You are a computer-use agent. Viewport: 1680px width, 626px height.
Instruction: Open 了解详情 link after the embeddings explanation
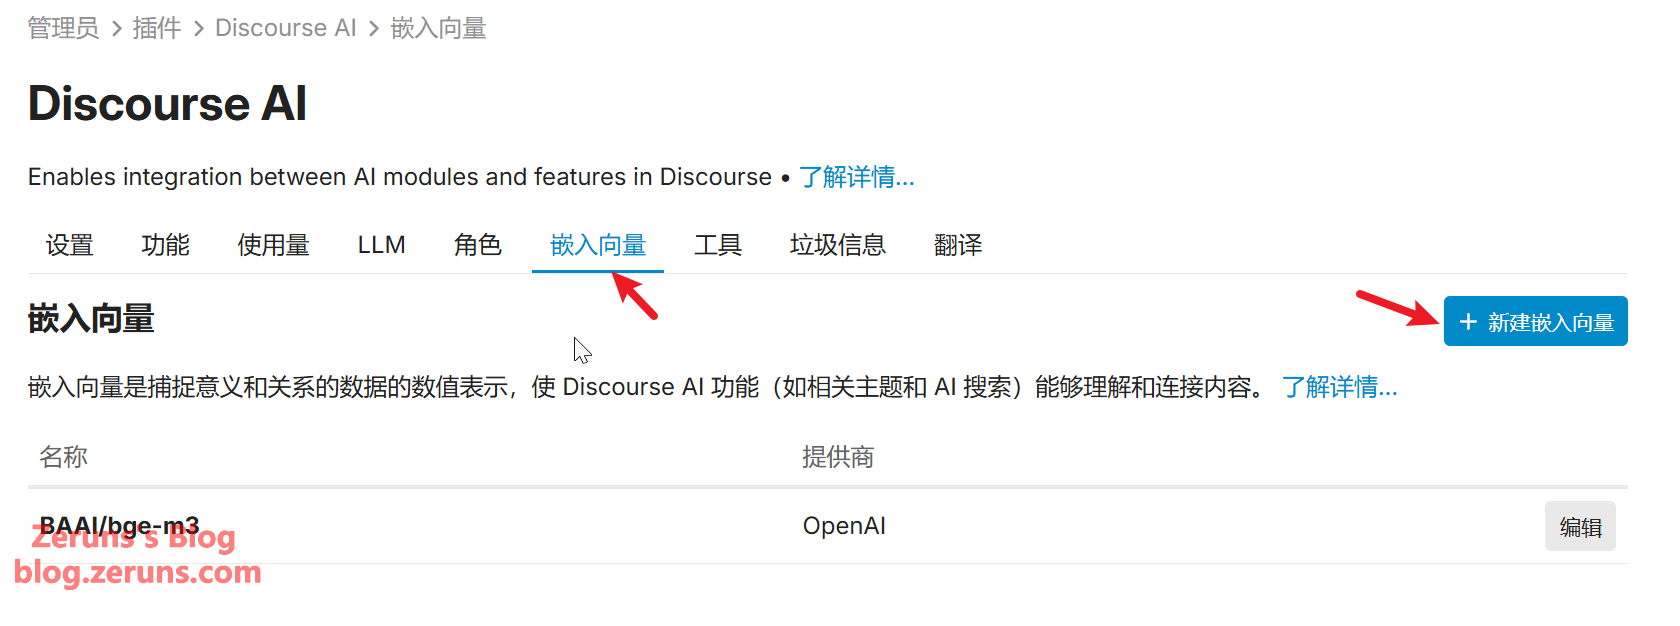point(1339,387)
